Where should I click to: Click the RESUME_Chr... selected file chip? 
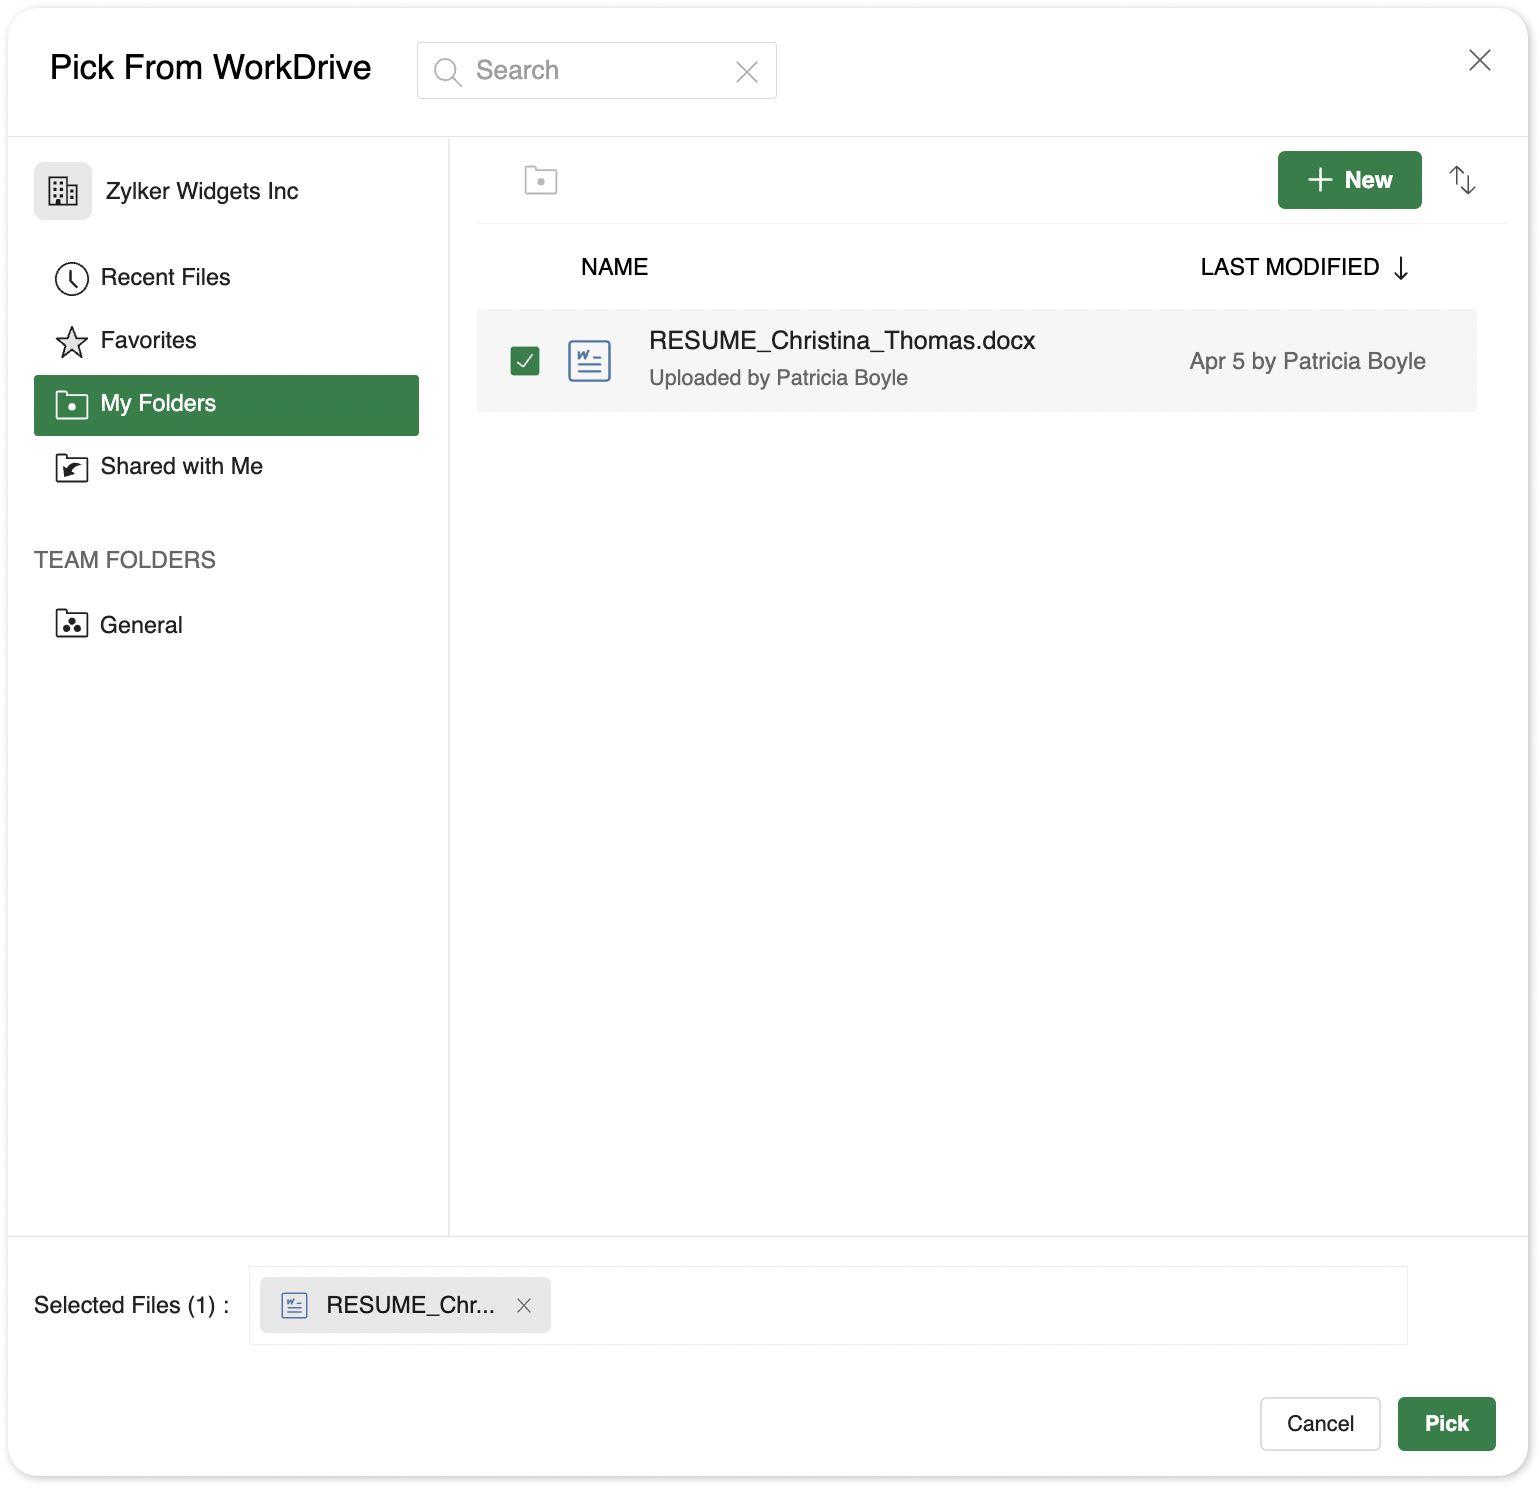(405, 1305)
